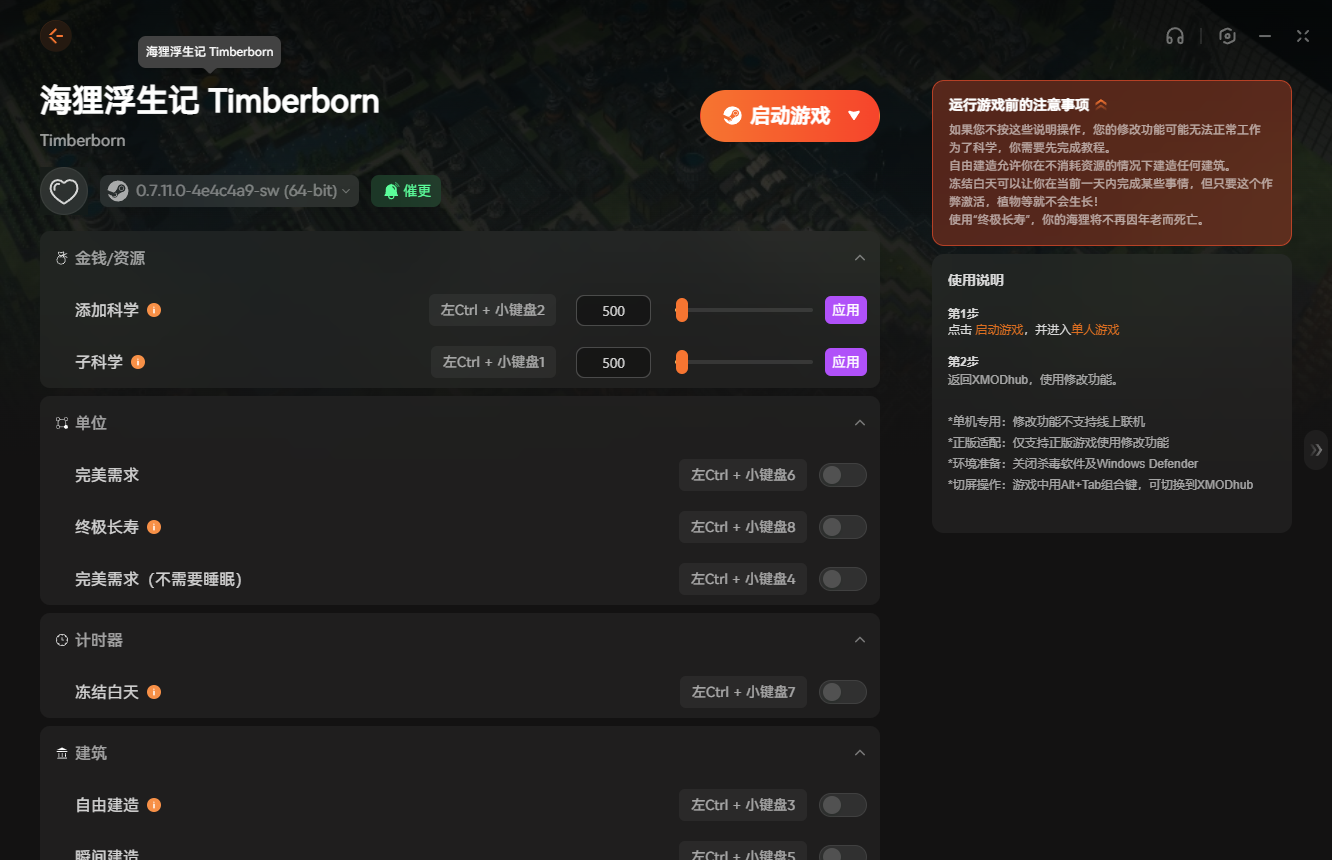Click the screen capture icon top right
The height and width of the screenshot is (860, 1332).
(x=1227, y=35)
